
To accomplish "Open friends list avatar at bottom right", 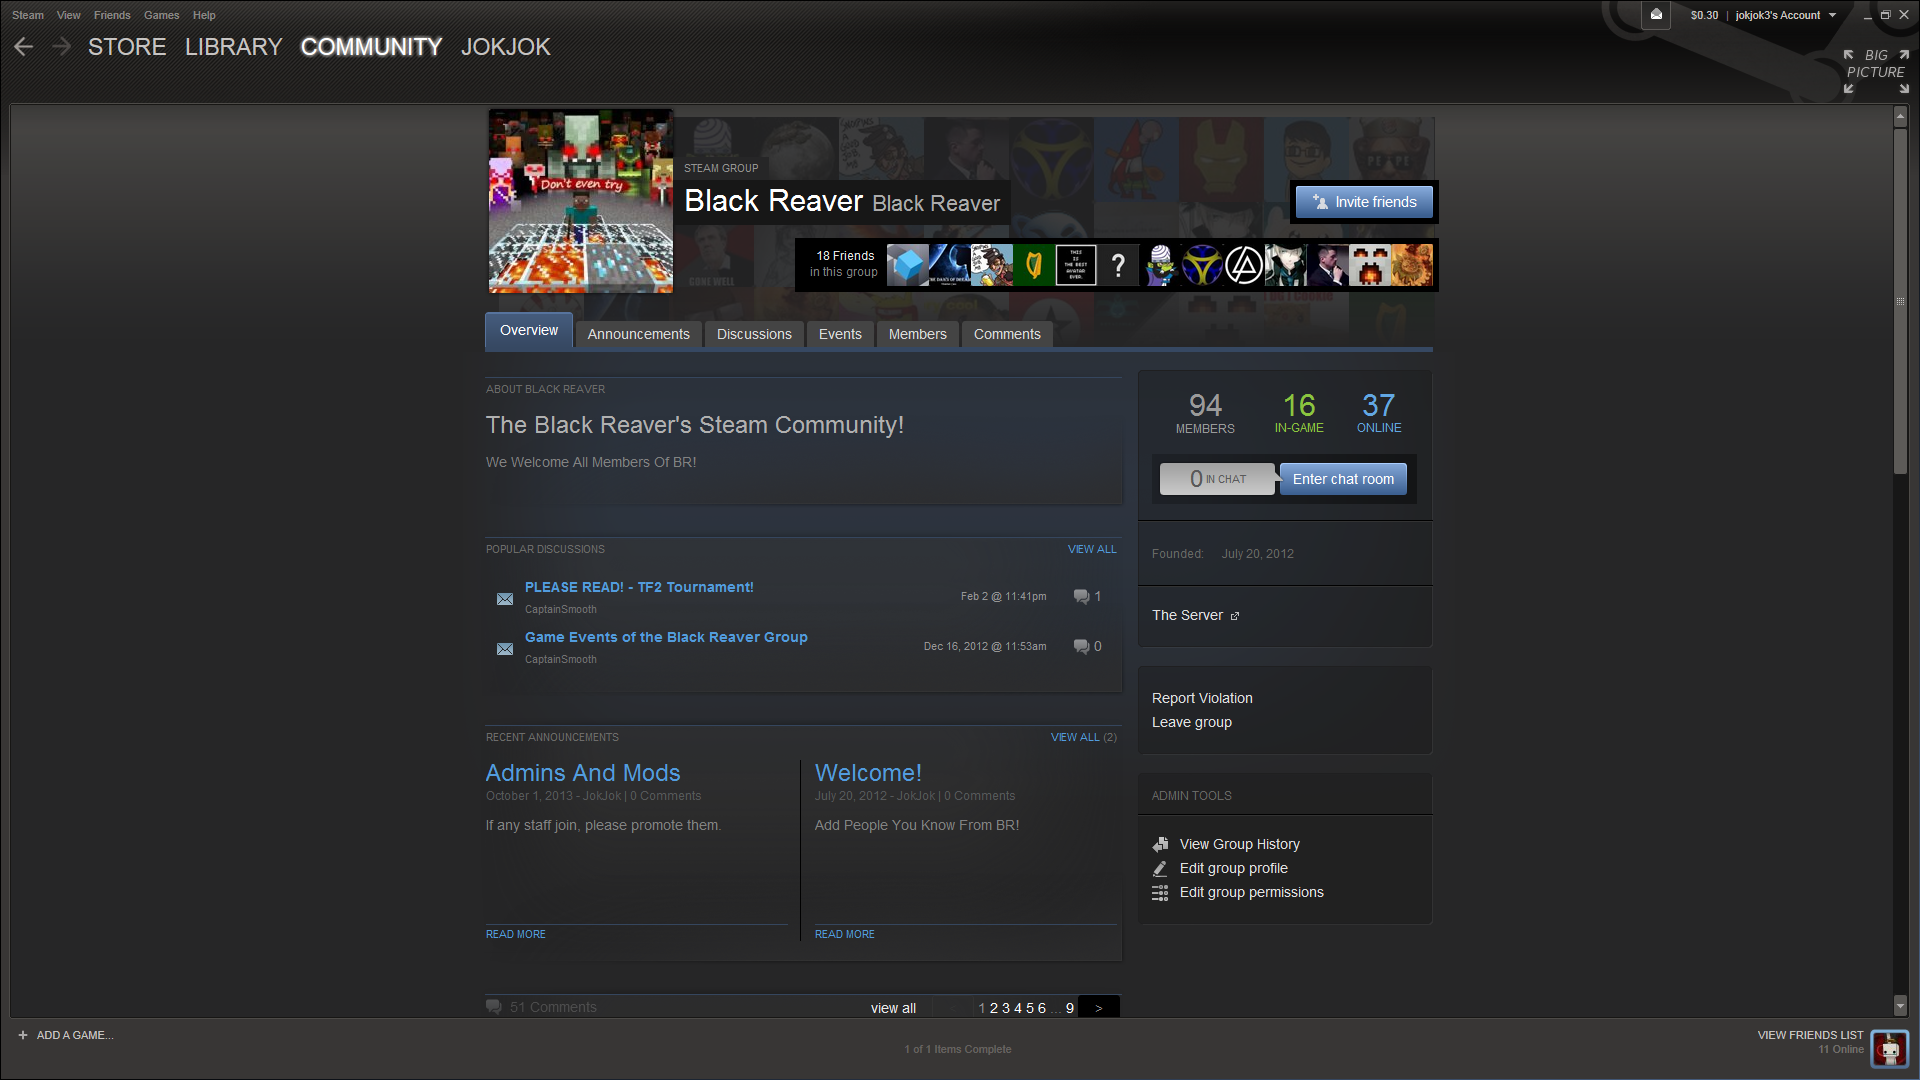I will (1889, 1049).
